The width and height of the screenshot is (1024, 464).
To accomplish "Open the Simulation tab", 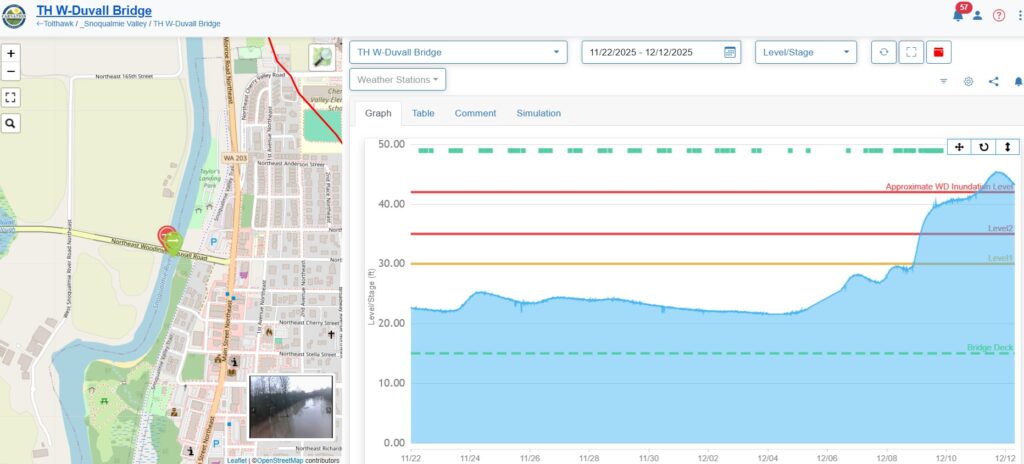I will (538, 113).
